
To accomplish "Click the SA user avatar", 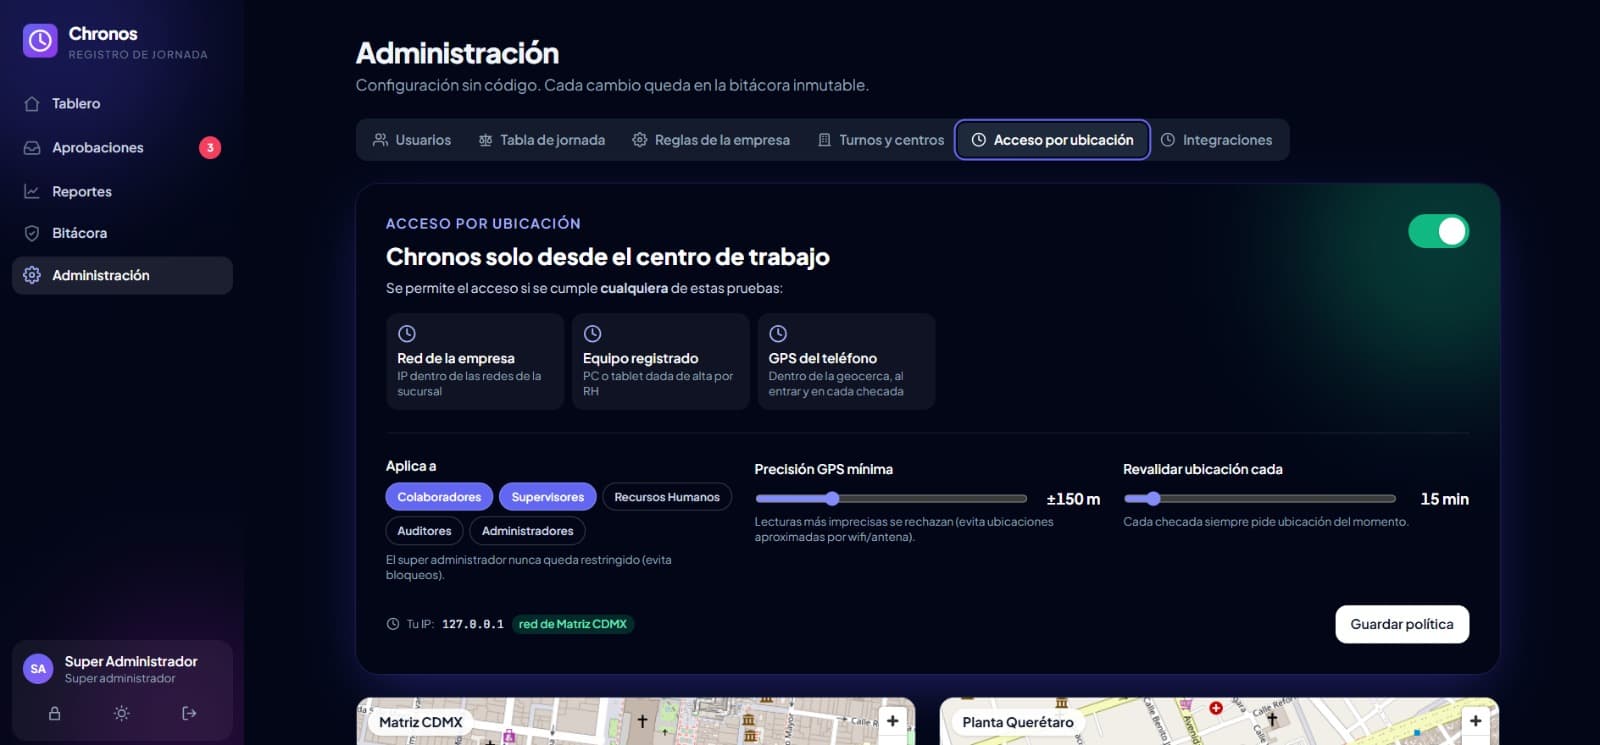I will pos(38,669).
